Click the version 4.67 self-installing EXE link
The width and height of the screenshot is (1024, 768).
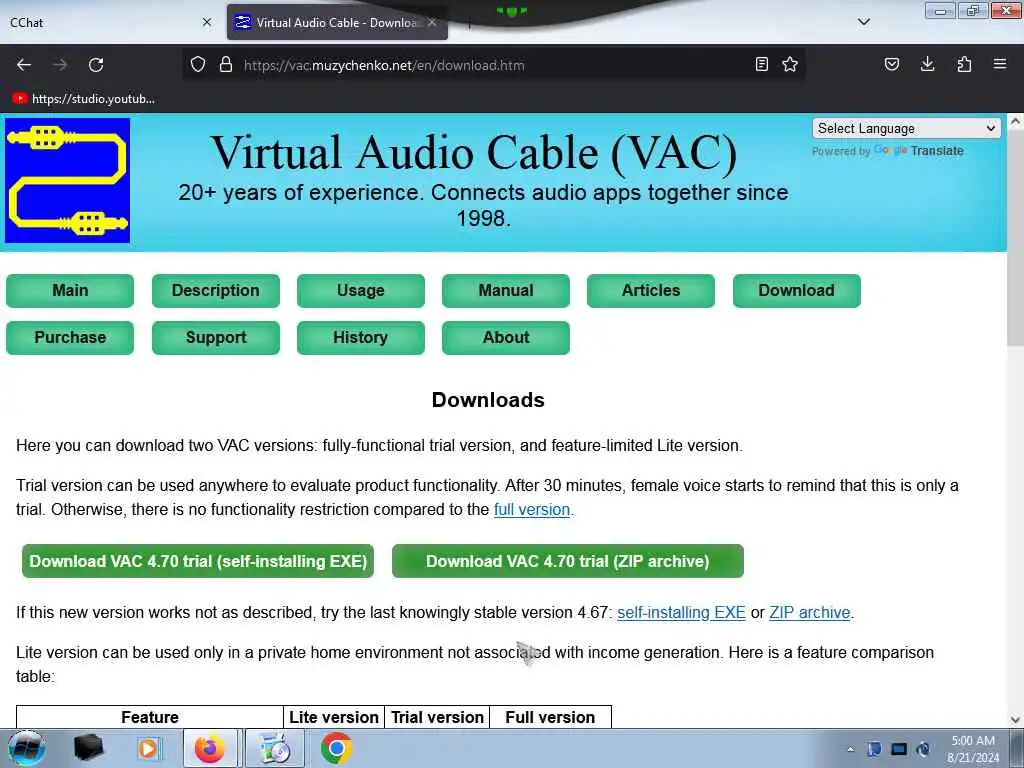pyautogui.click(x=681, y=613)
